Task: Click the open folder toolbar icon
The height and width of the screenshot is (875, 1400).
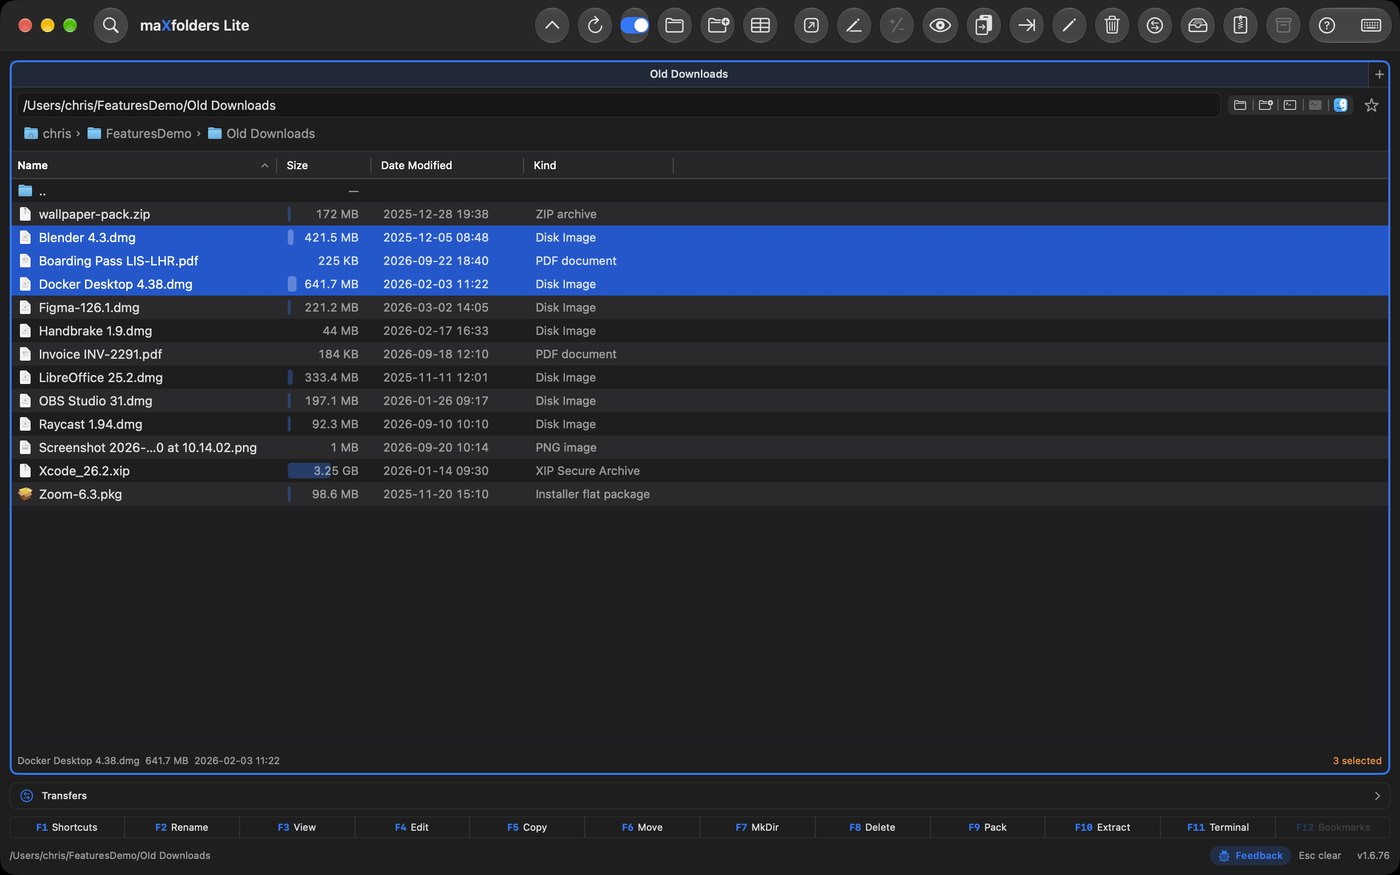Action: click(x=675, y=25)
